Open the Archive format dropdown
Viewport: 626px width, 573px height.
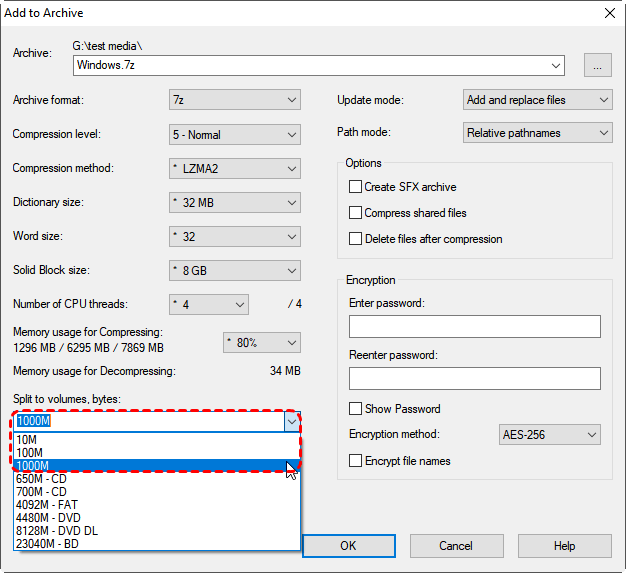point(235,100)
